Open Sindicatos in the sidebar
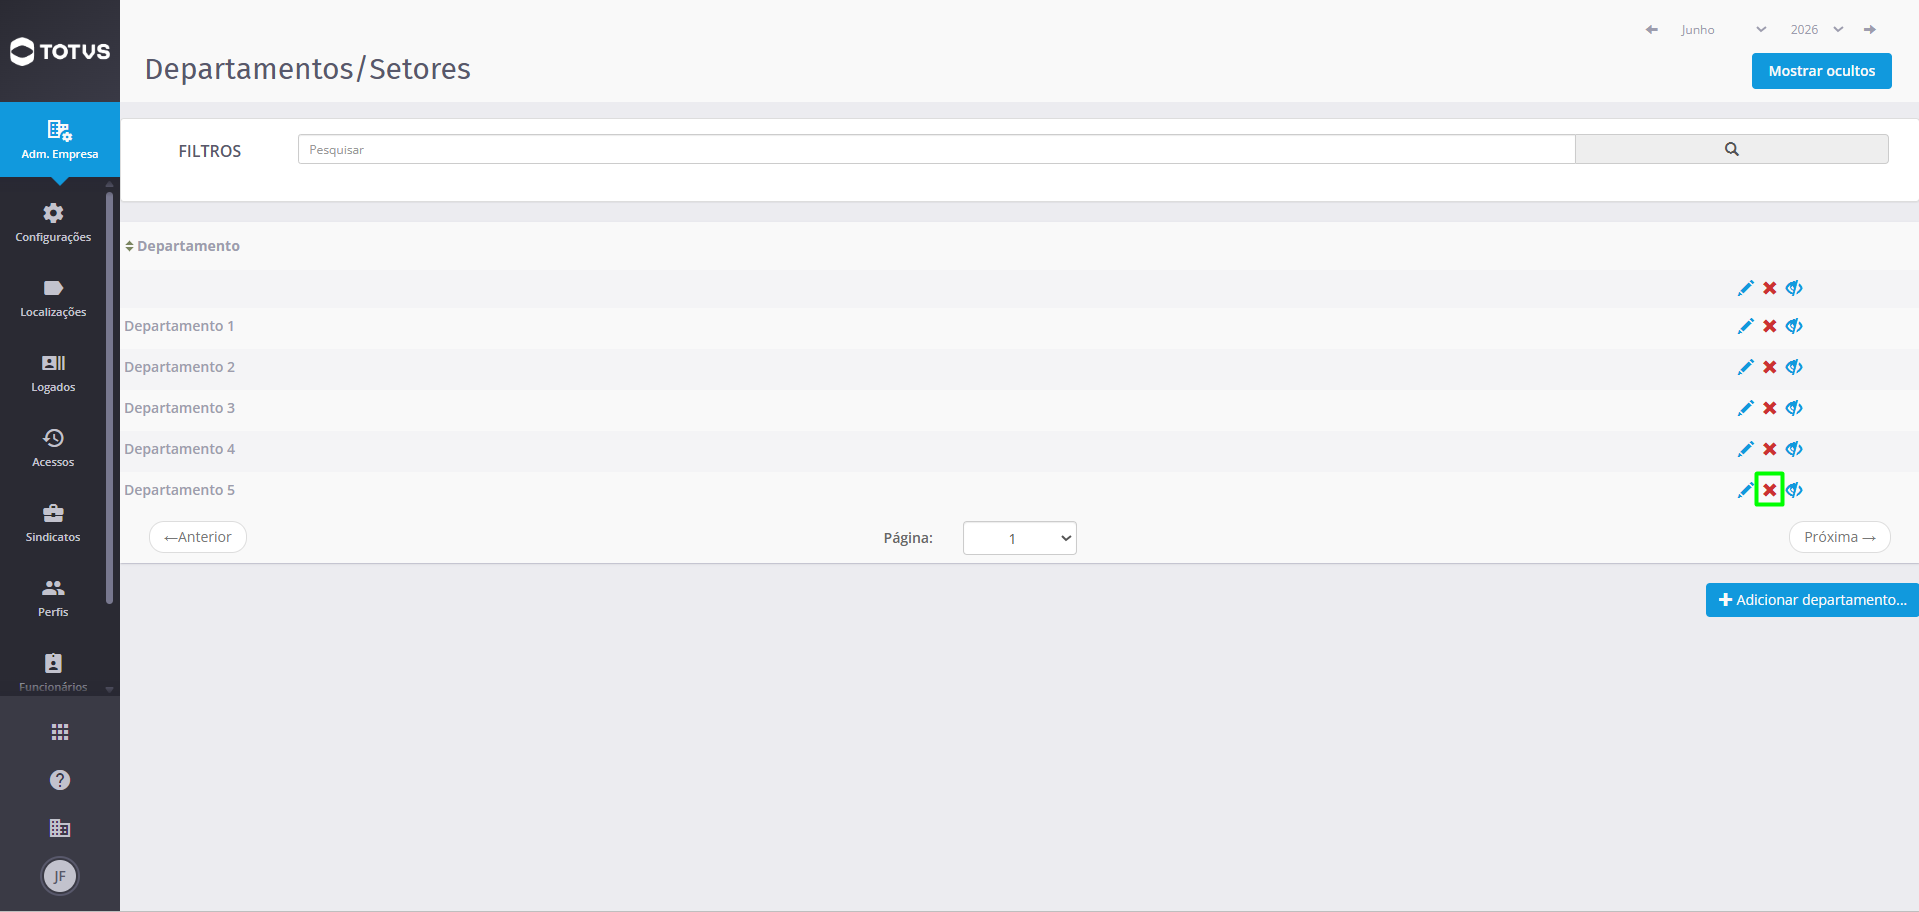Viewport: 1919px width, 912px height. [x=53, y=523]
